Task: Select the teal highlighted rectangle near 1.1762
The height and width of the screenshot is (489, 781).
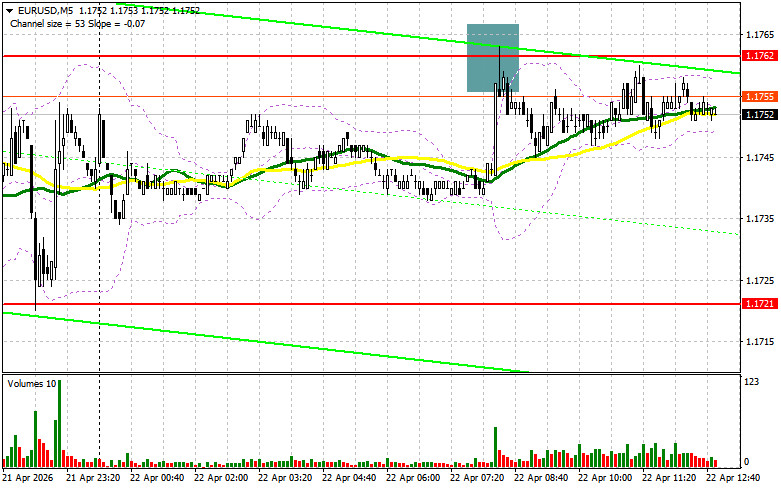Action: tap(493, 58)
